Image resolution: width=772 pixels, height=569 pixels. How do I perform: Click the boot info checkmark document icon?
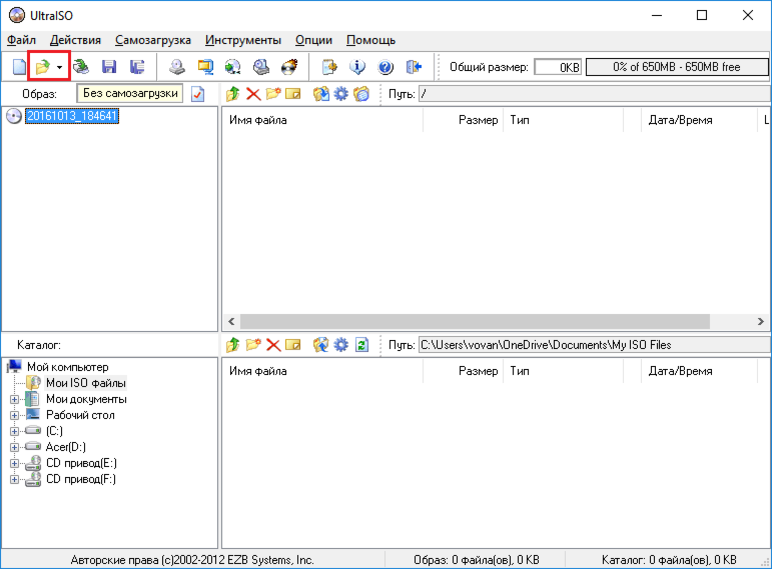tap(198, 94)
